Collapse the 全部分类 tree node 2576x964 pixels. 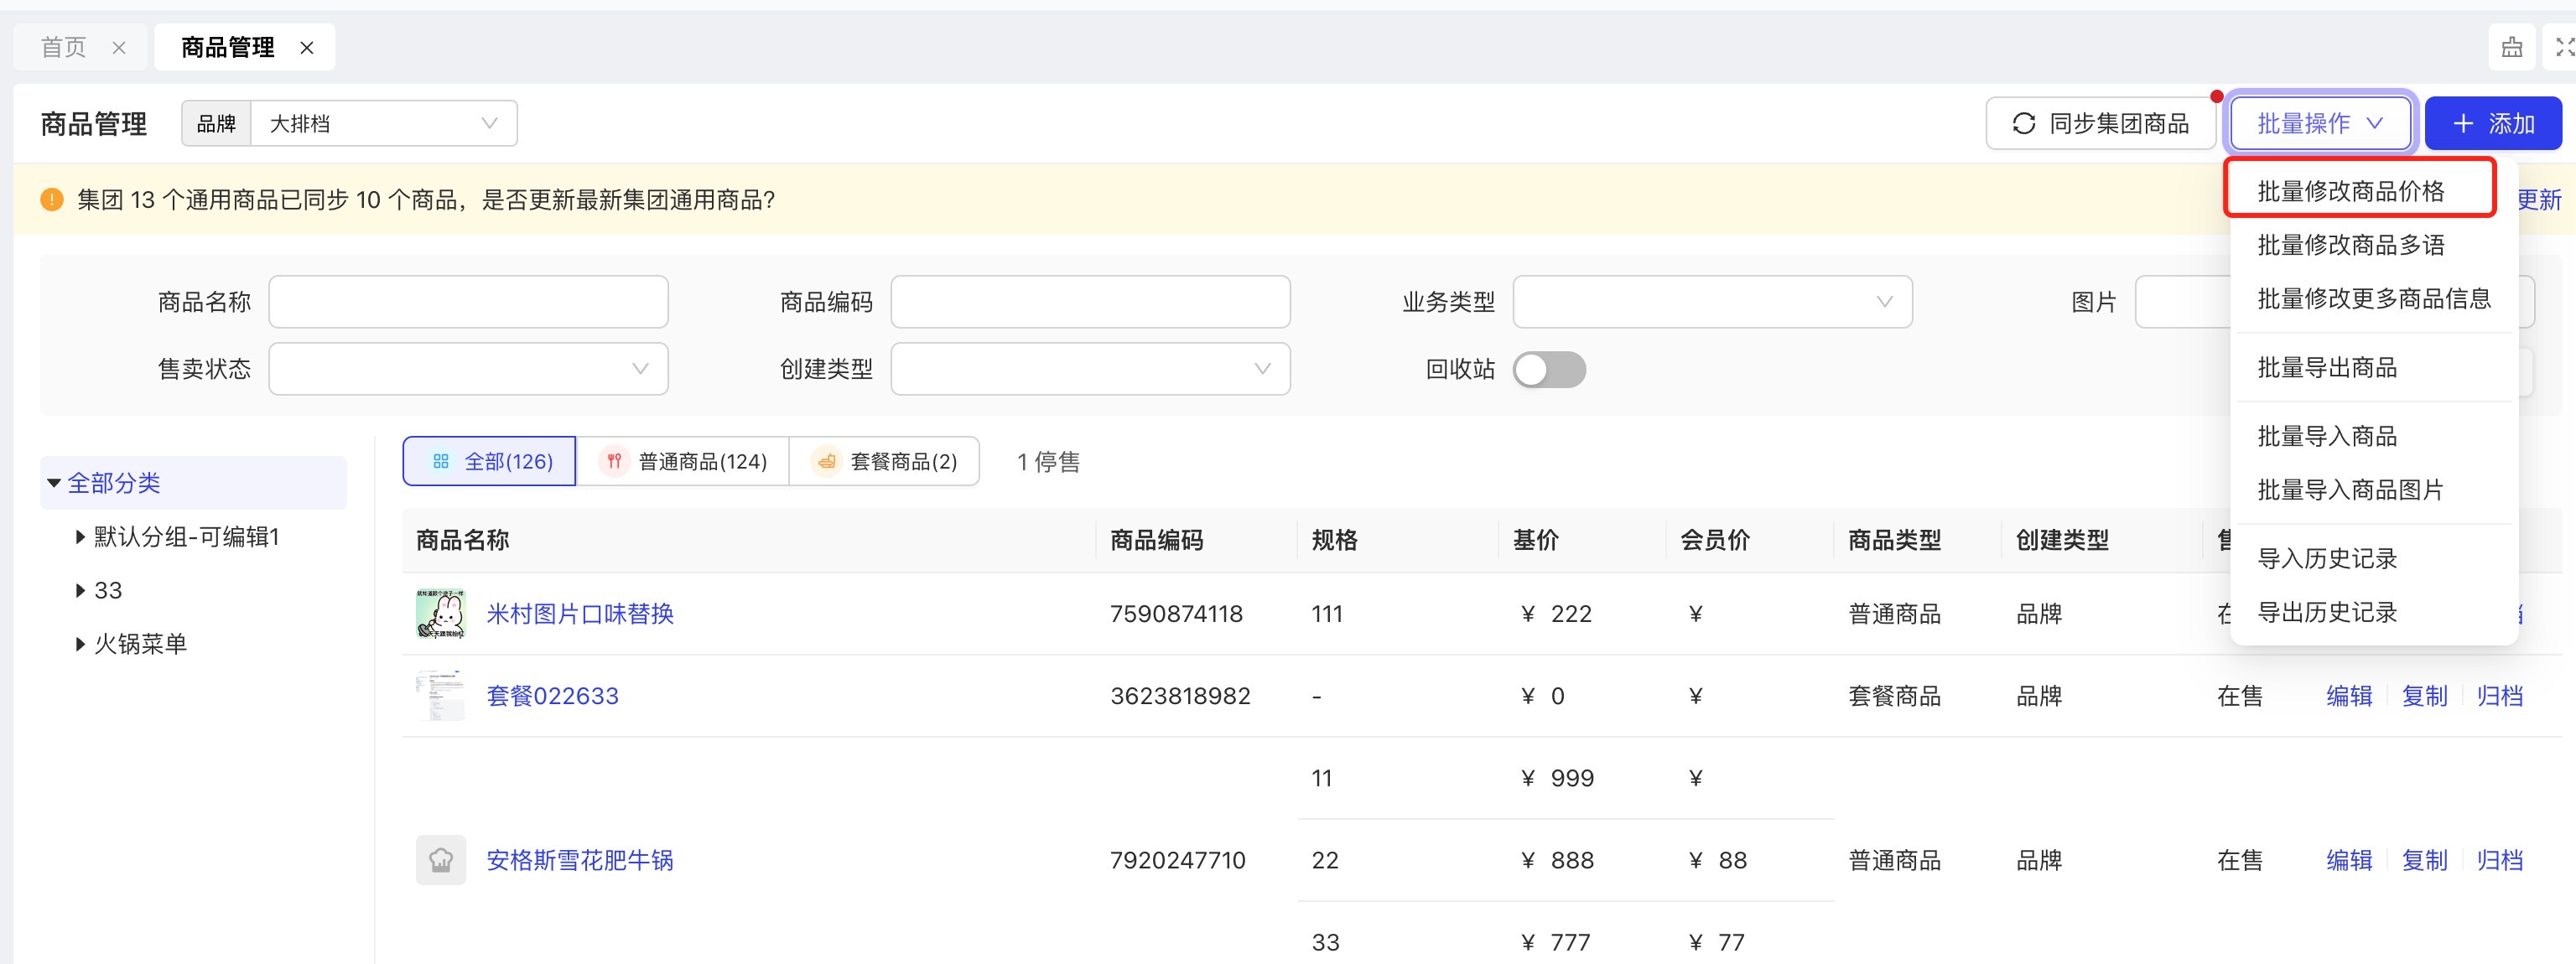(x=54, y=483)
